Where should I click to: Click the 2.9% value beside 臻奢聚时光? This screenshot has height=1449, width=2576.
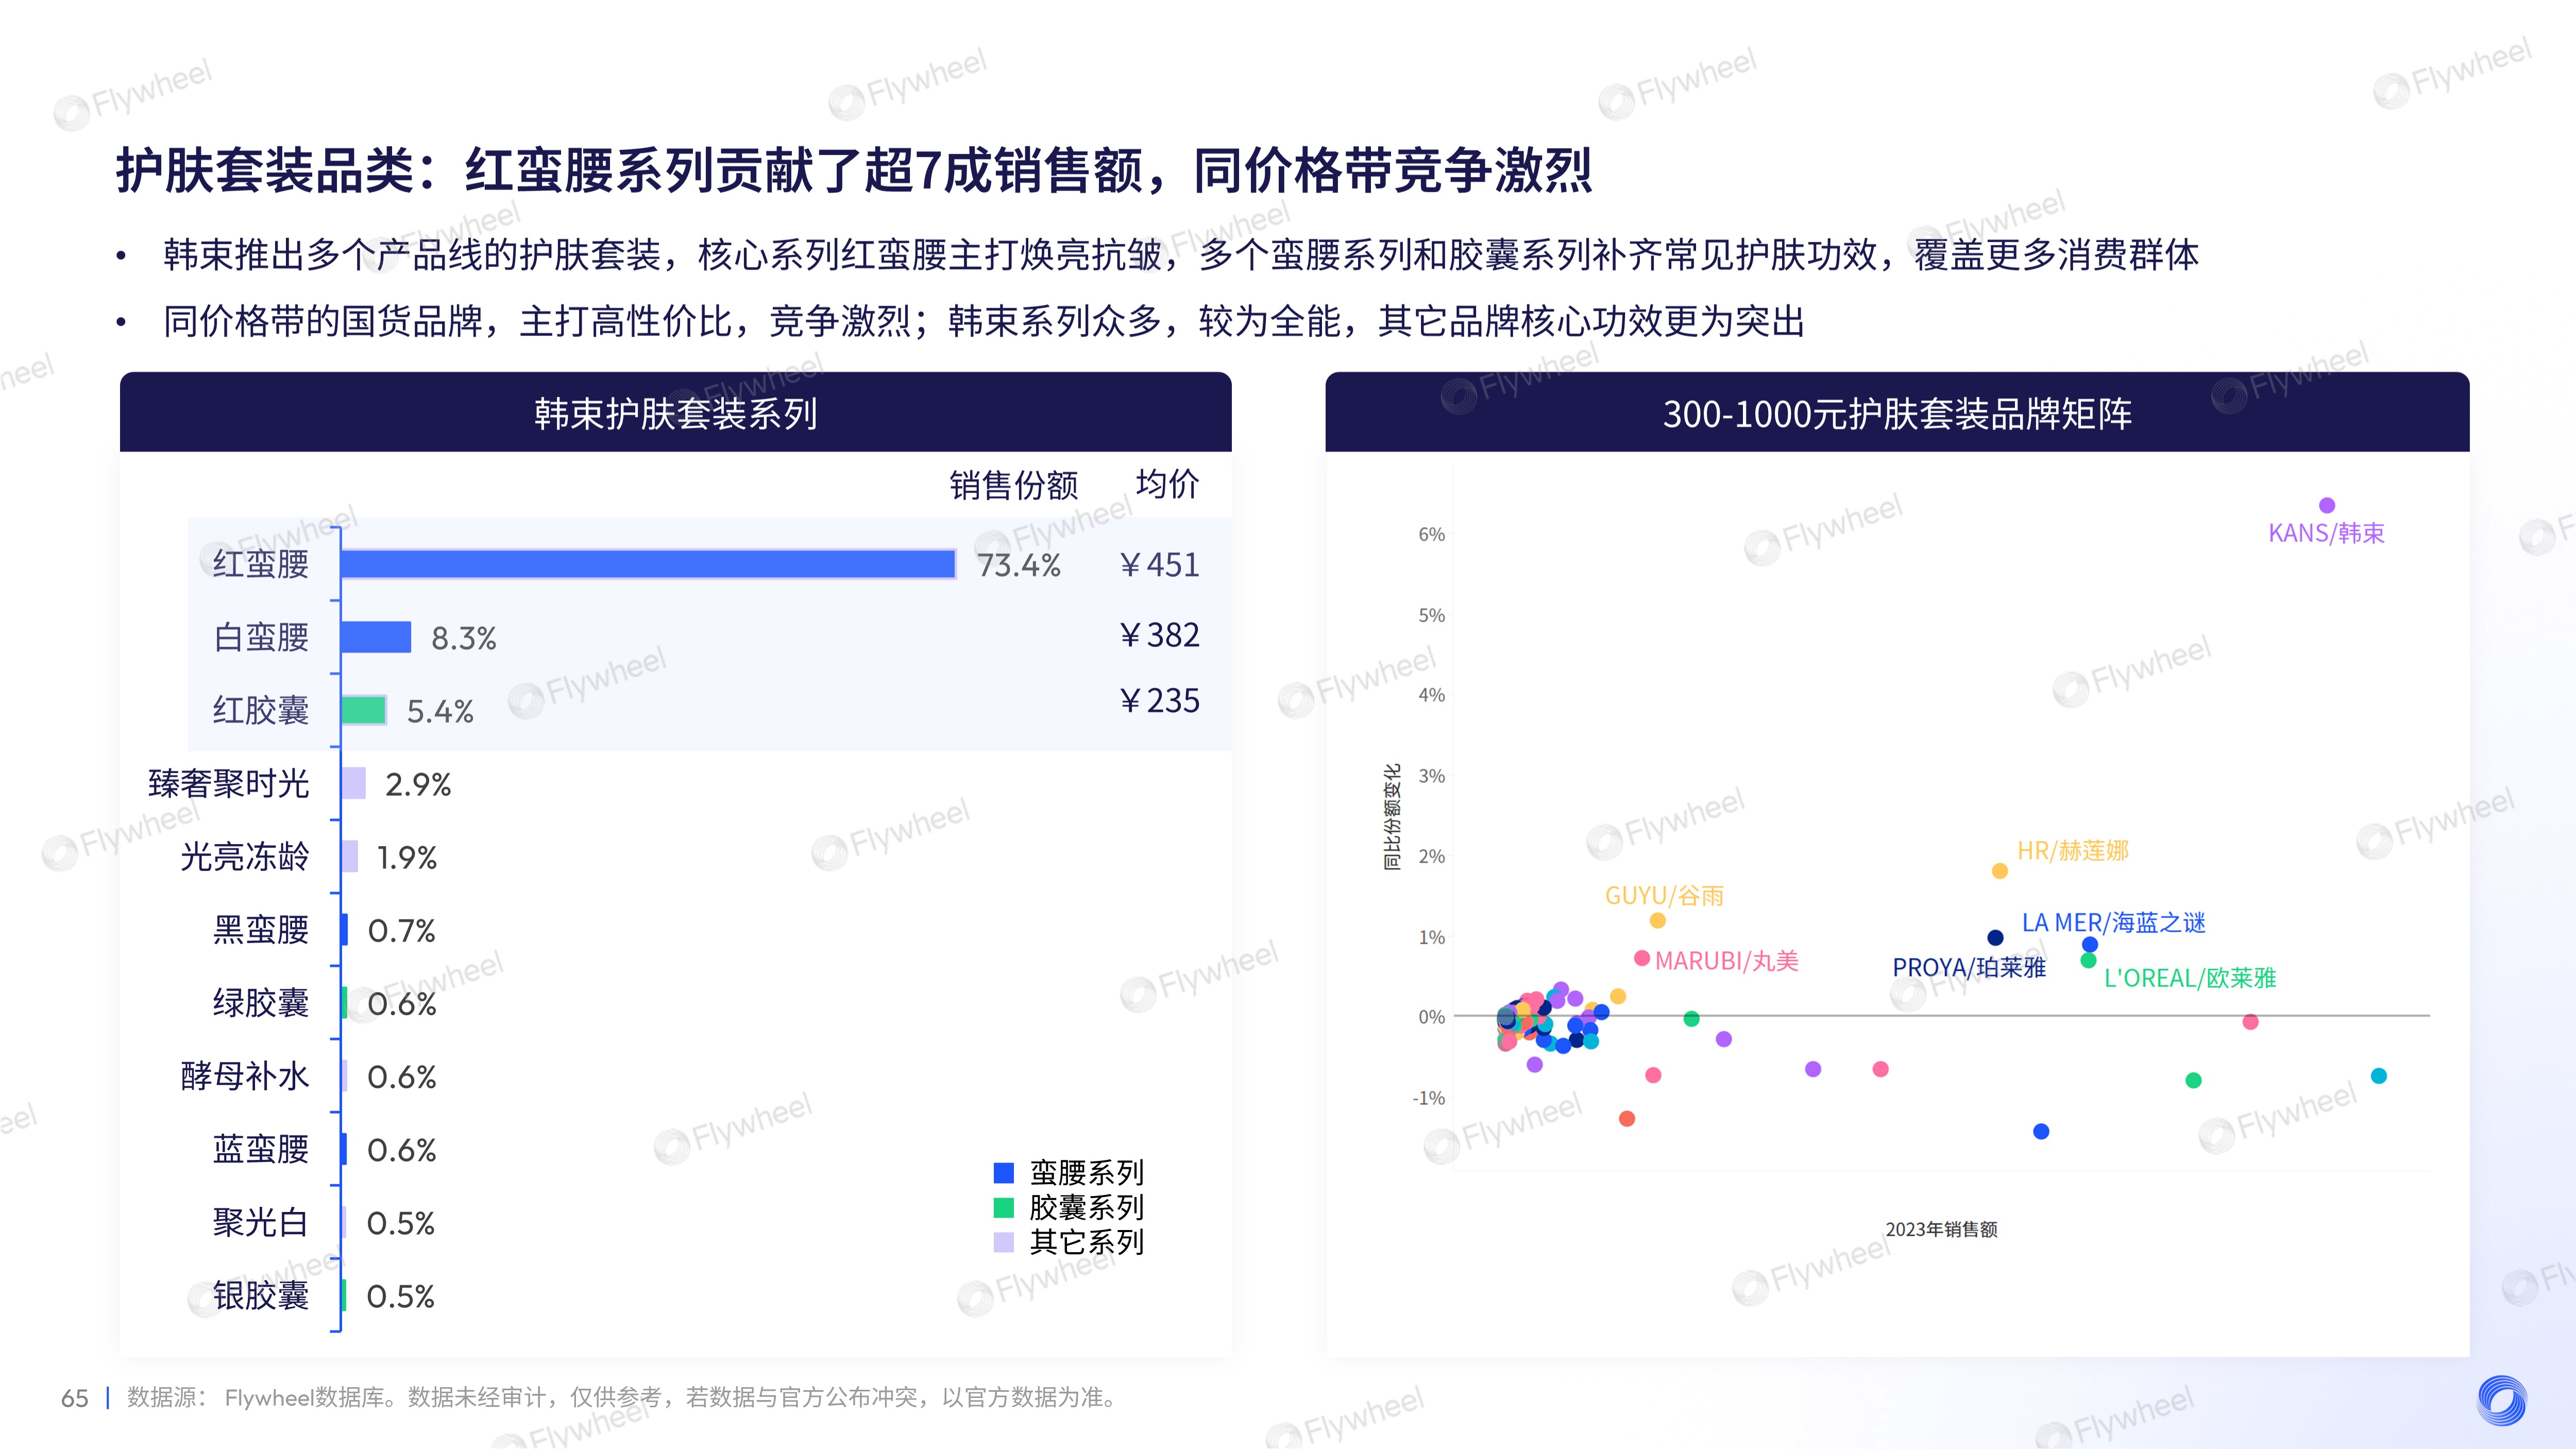pyautogui.click(x=418, y=785)
